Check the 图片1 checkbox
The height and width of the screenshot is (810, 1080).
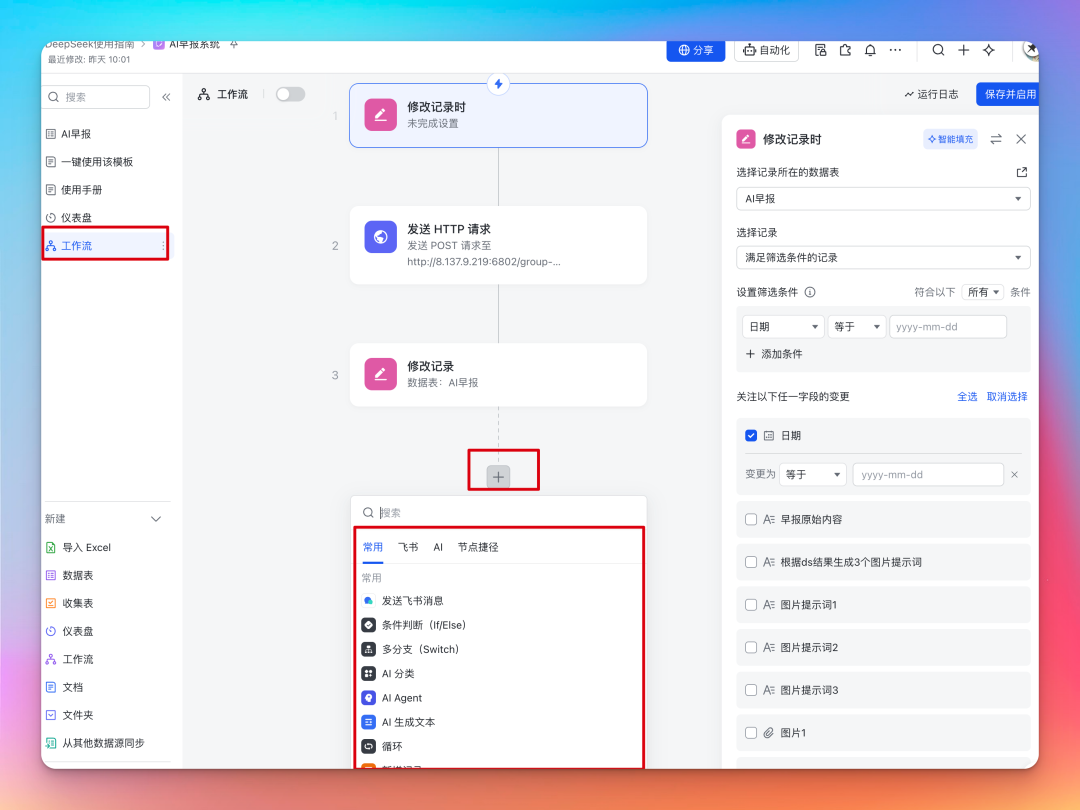coord(751,733)
